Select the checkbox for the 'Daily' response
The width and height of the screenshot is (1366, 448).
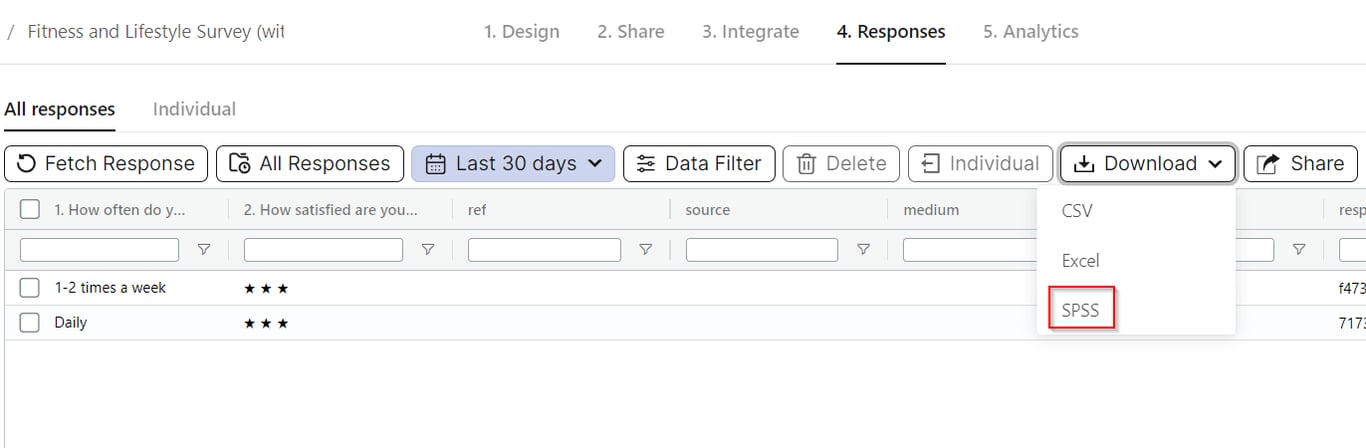30,323
